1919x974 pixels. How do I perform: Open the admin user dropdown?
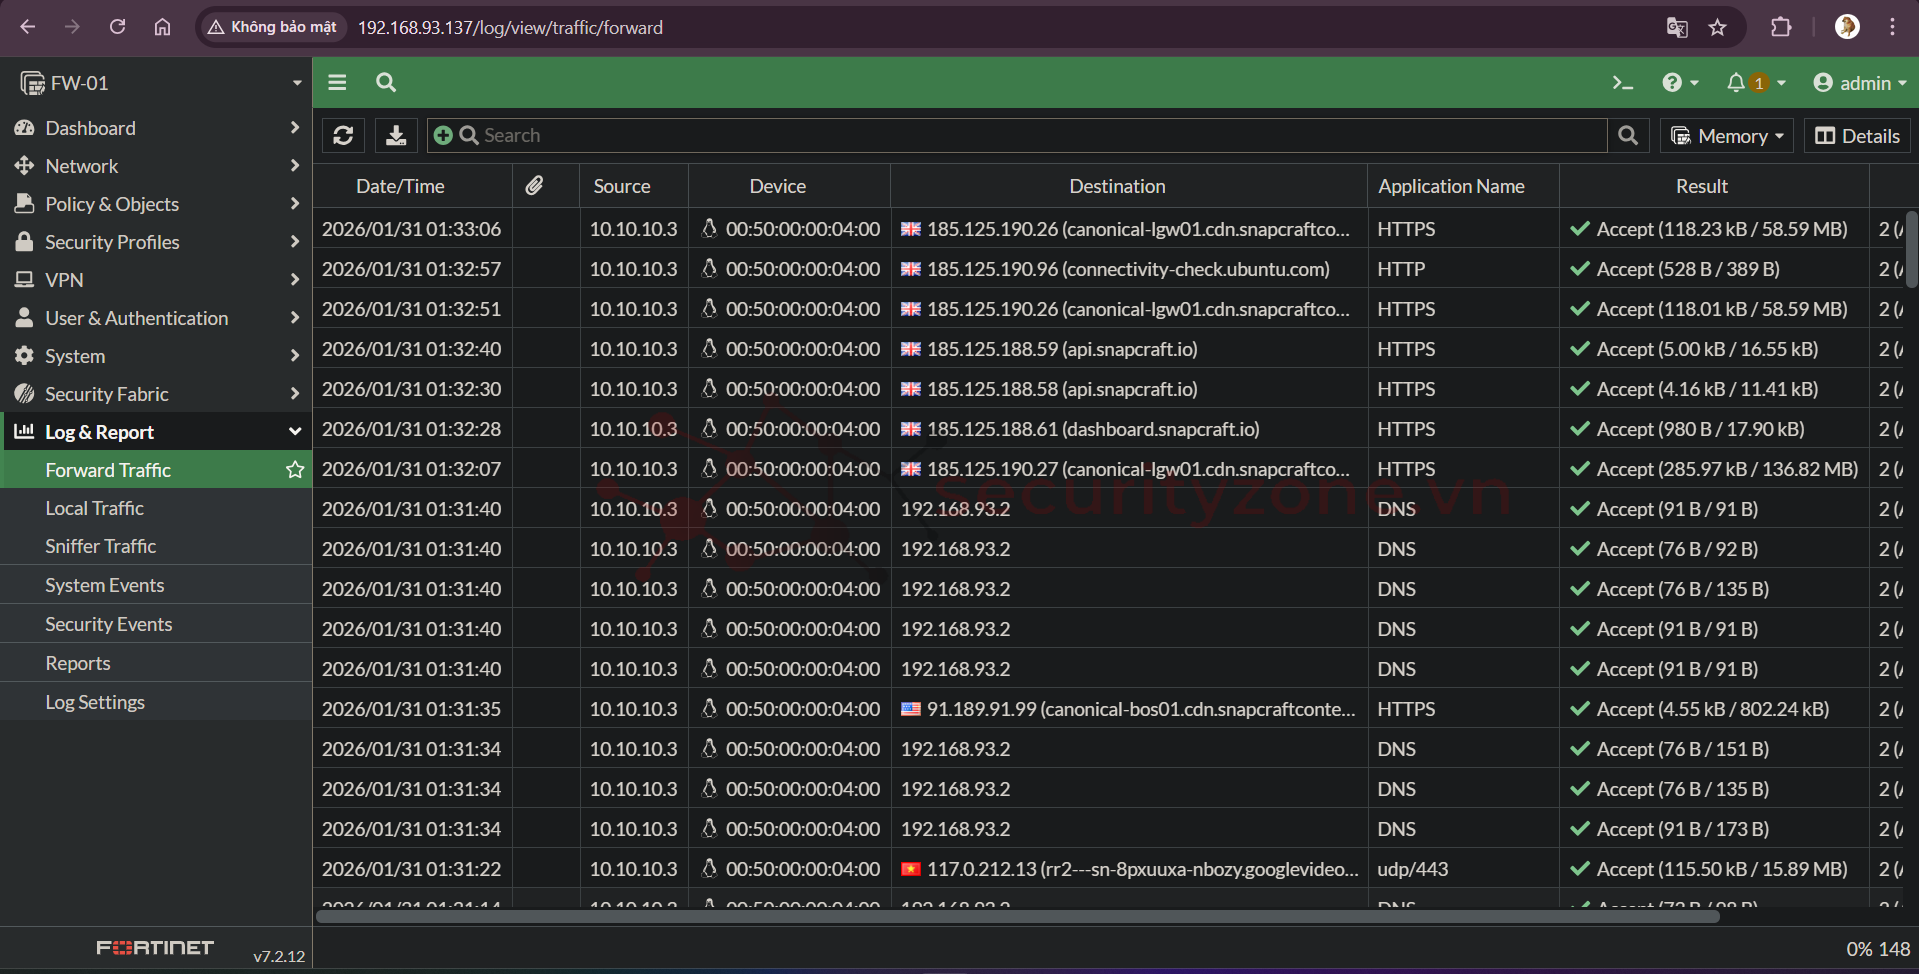click(x=1859, y=83)
